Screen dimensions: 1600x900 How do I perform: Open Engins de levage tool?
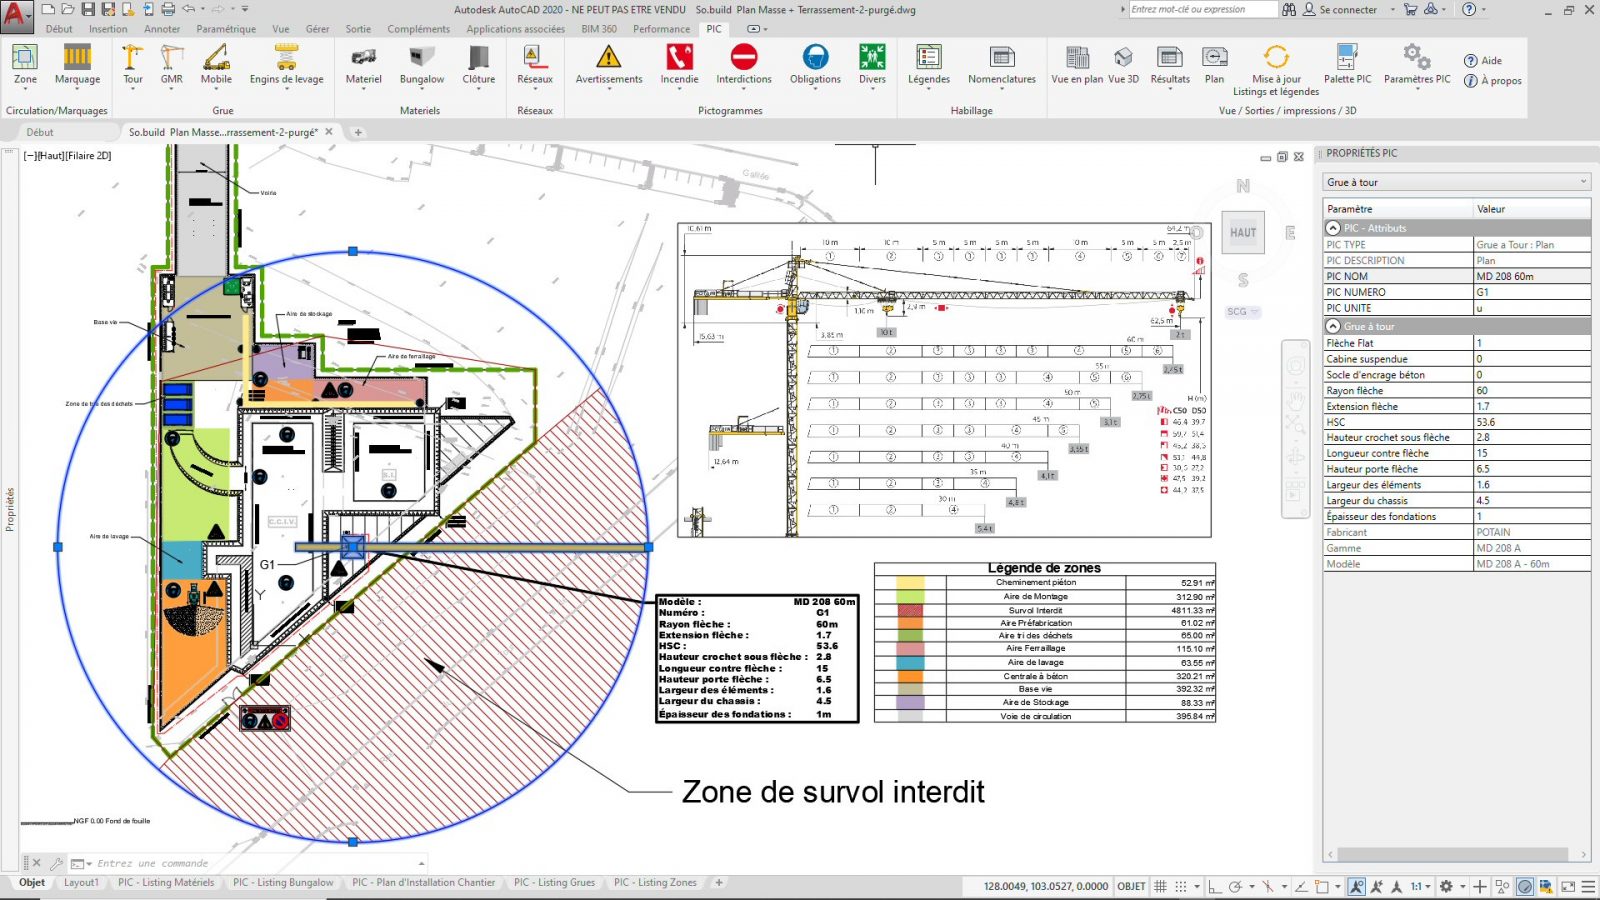point(286,65)
